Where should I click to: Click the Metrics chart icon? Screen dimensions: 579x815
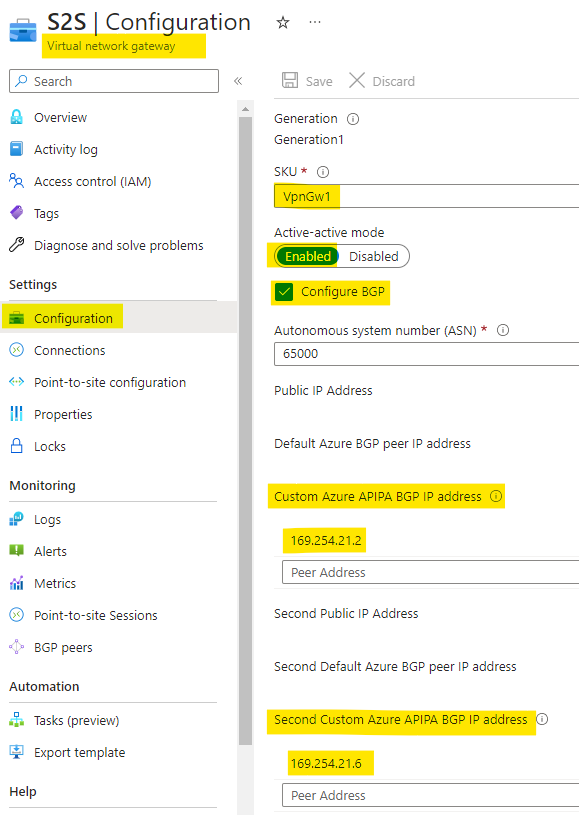(17, 583)
